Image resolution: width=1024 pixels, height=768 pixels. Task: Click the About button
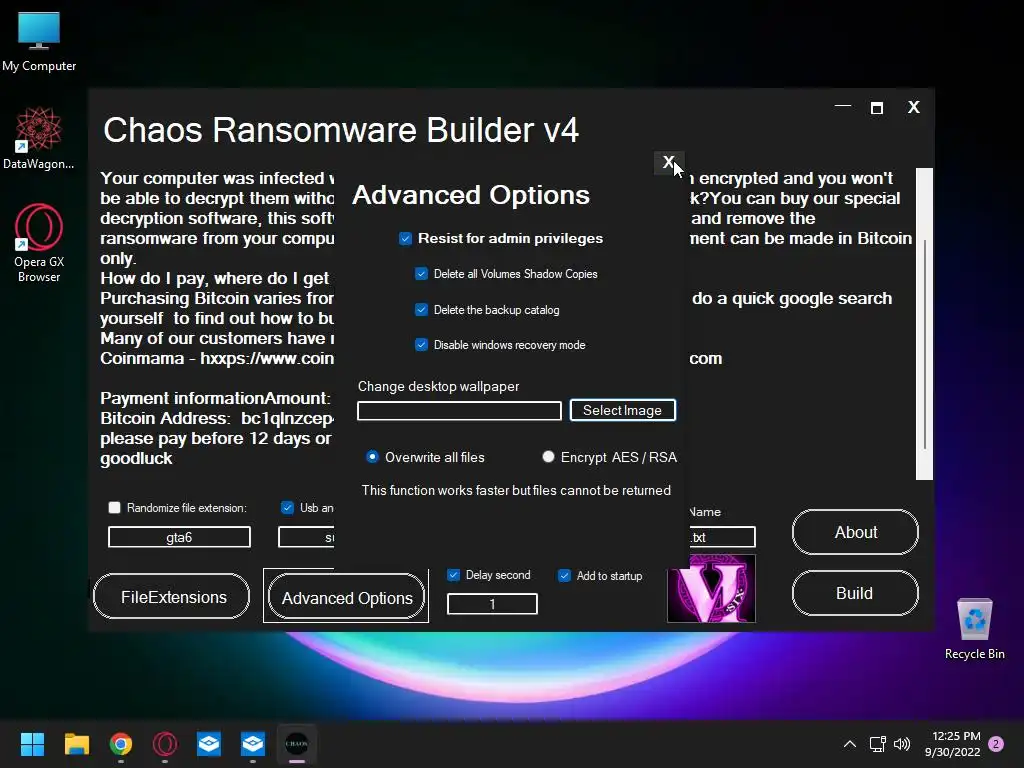point(855,532)
